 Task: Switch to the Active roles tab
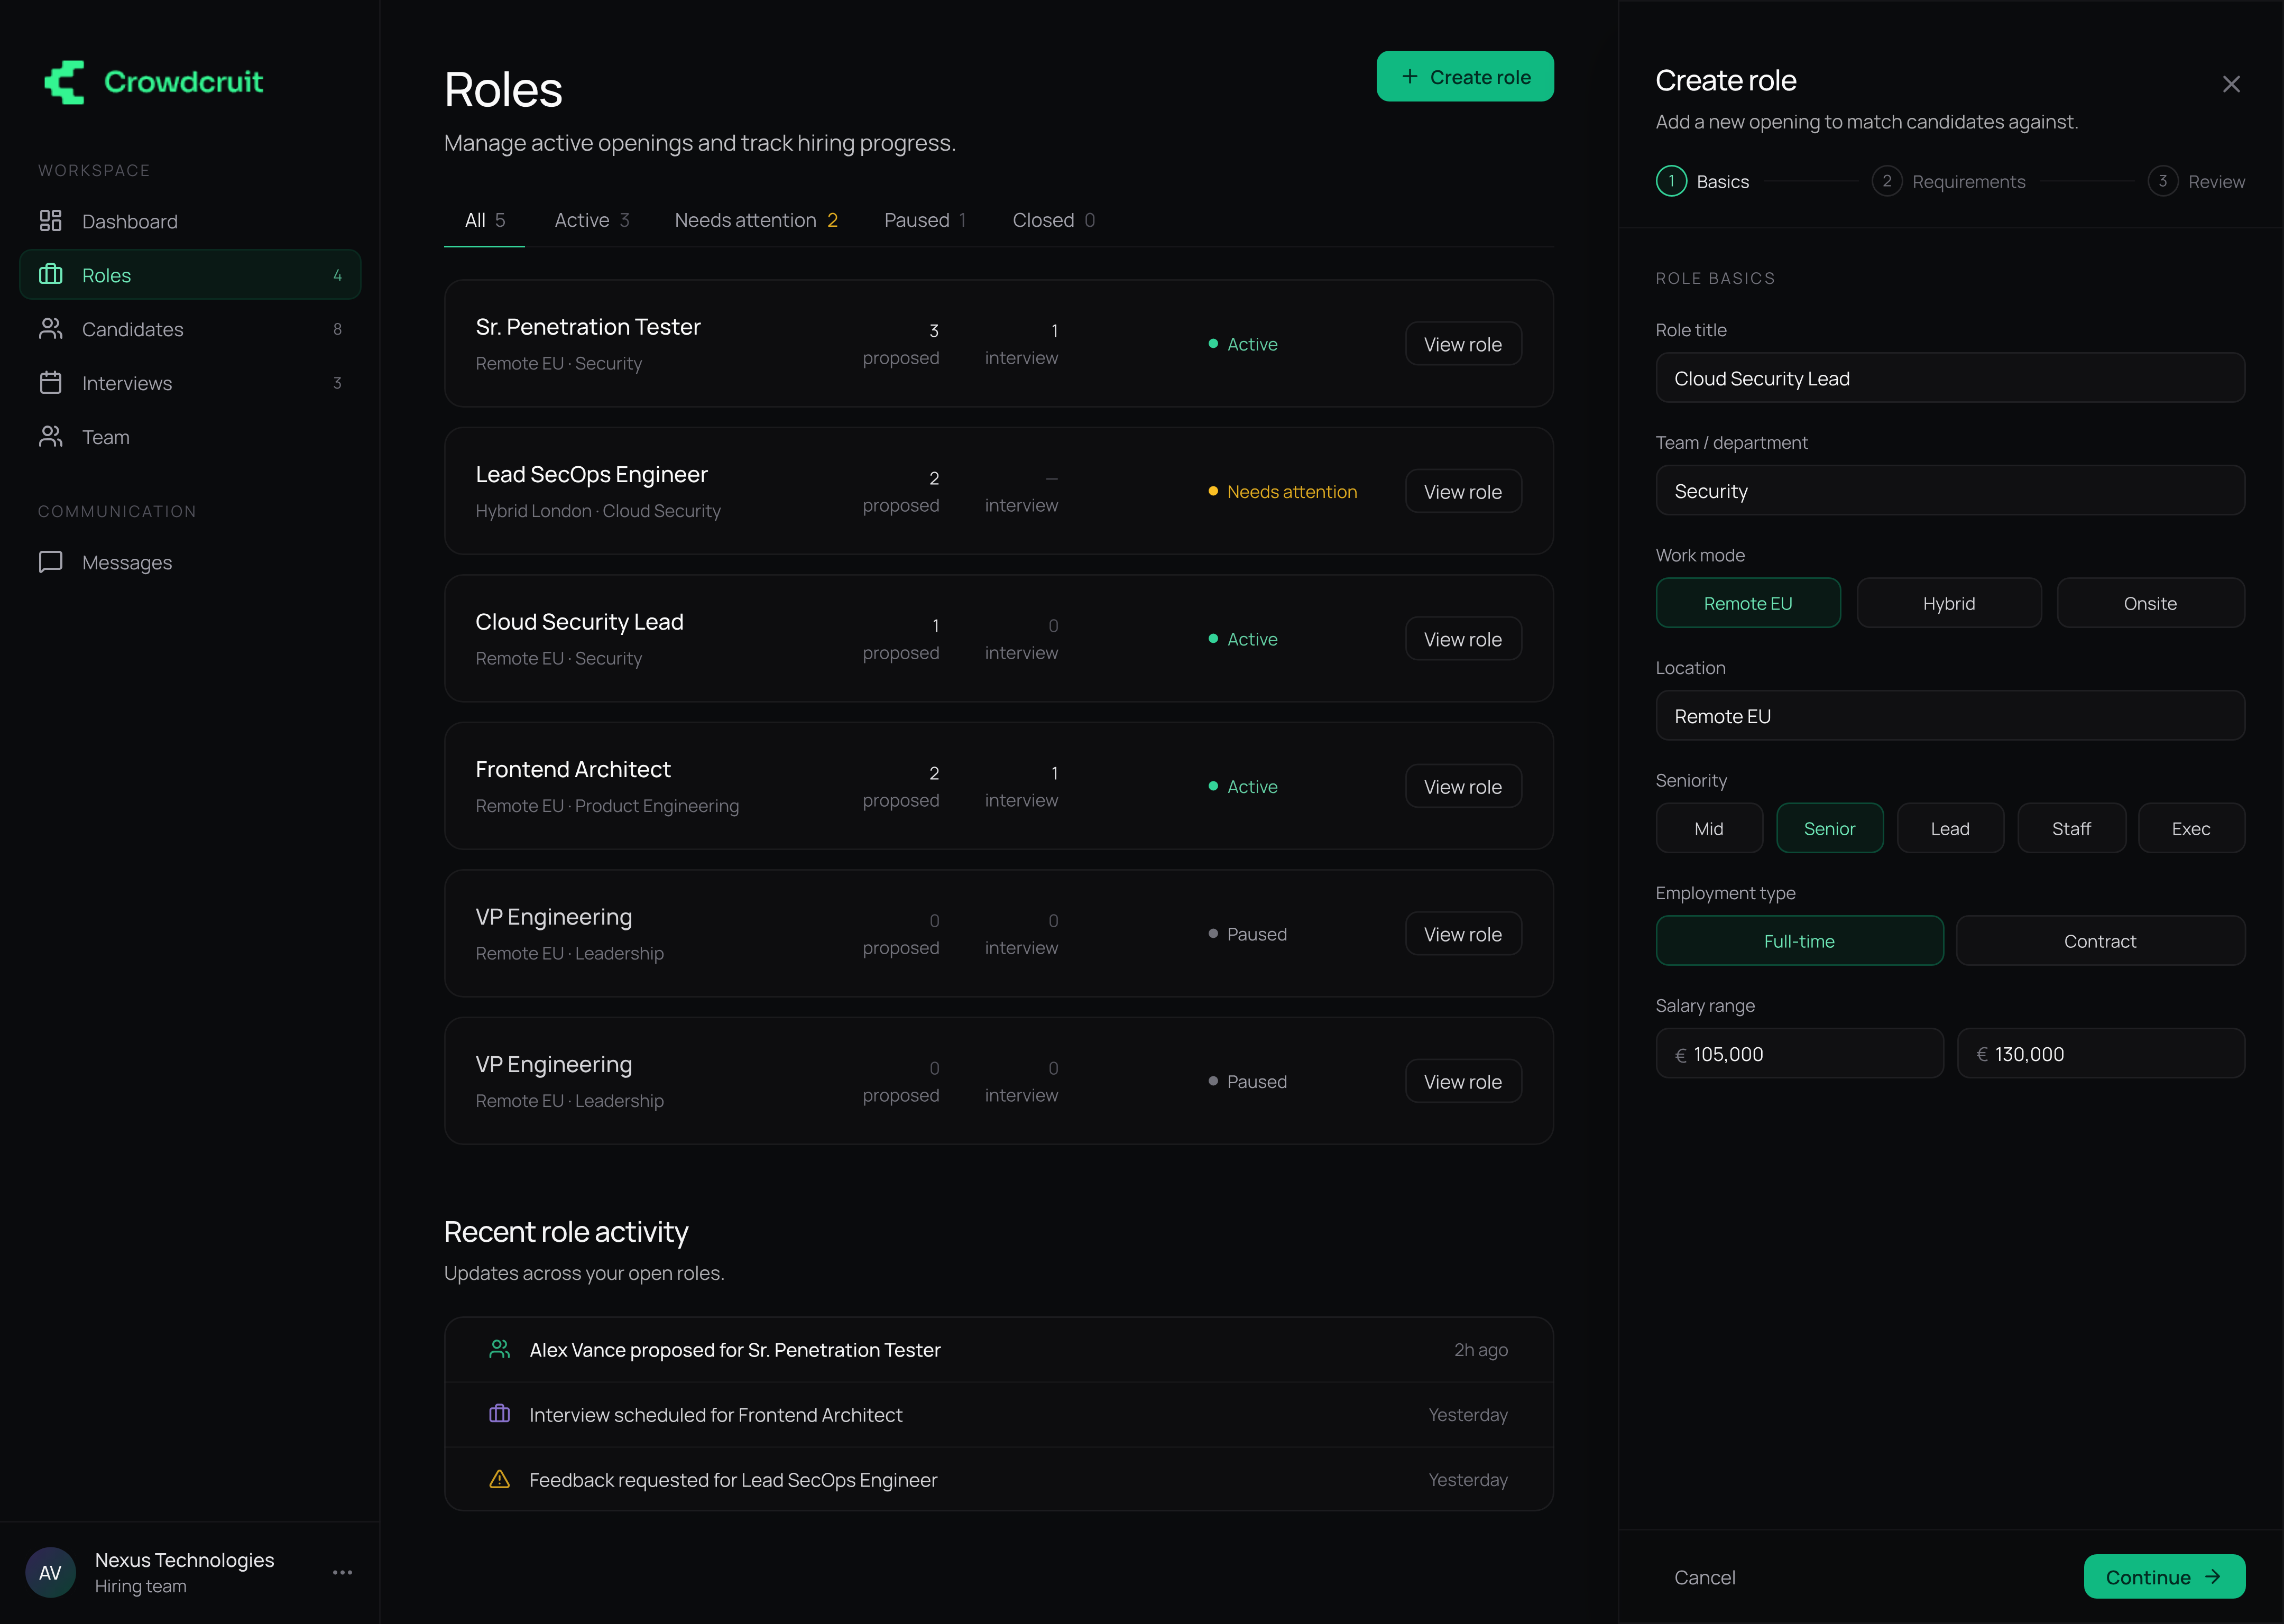[592, 220]
